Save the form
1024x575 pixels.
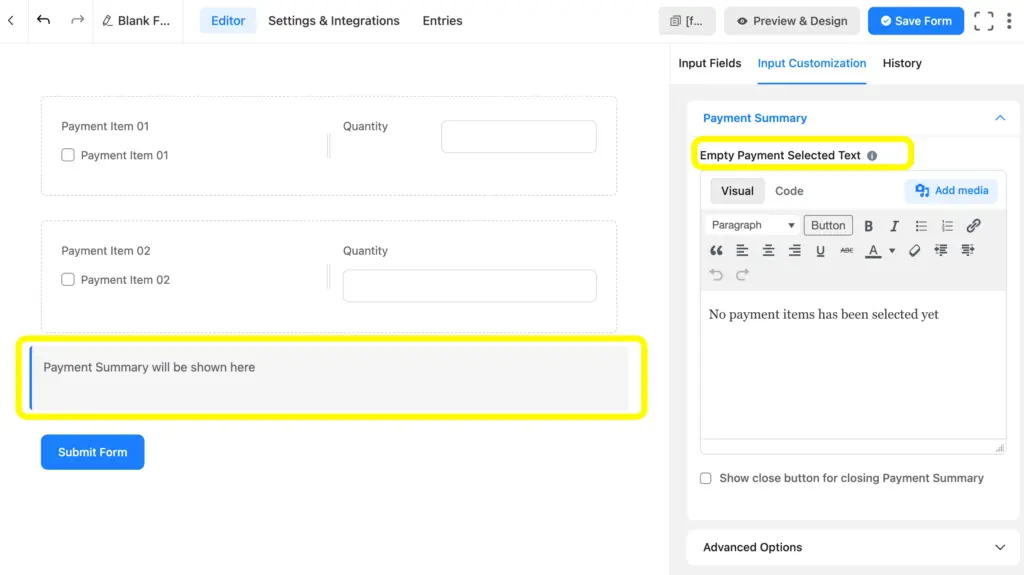[916, 21]
